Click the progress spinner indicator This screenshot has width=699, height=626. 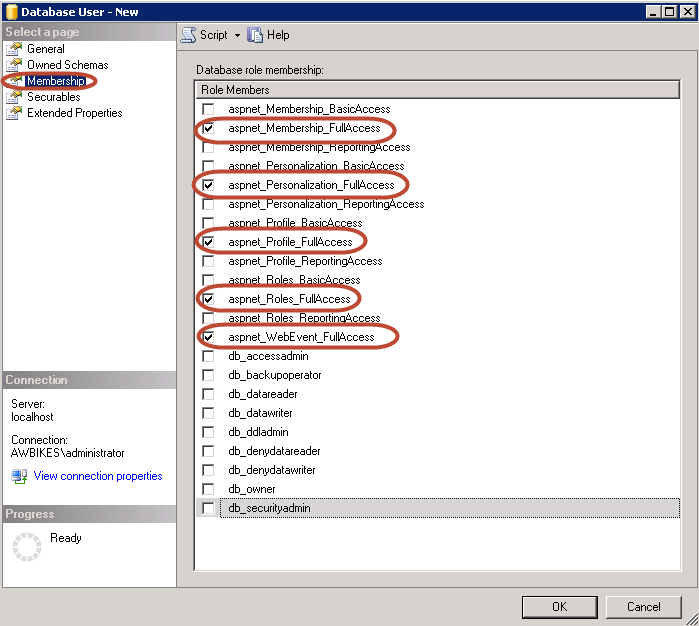(27, 547)
